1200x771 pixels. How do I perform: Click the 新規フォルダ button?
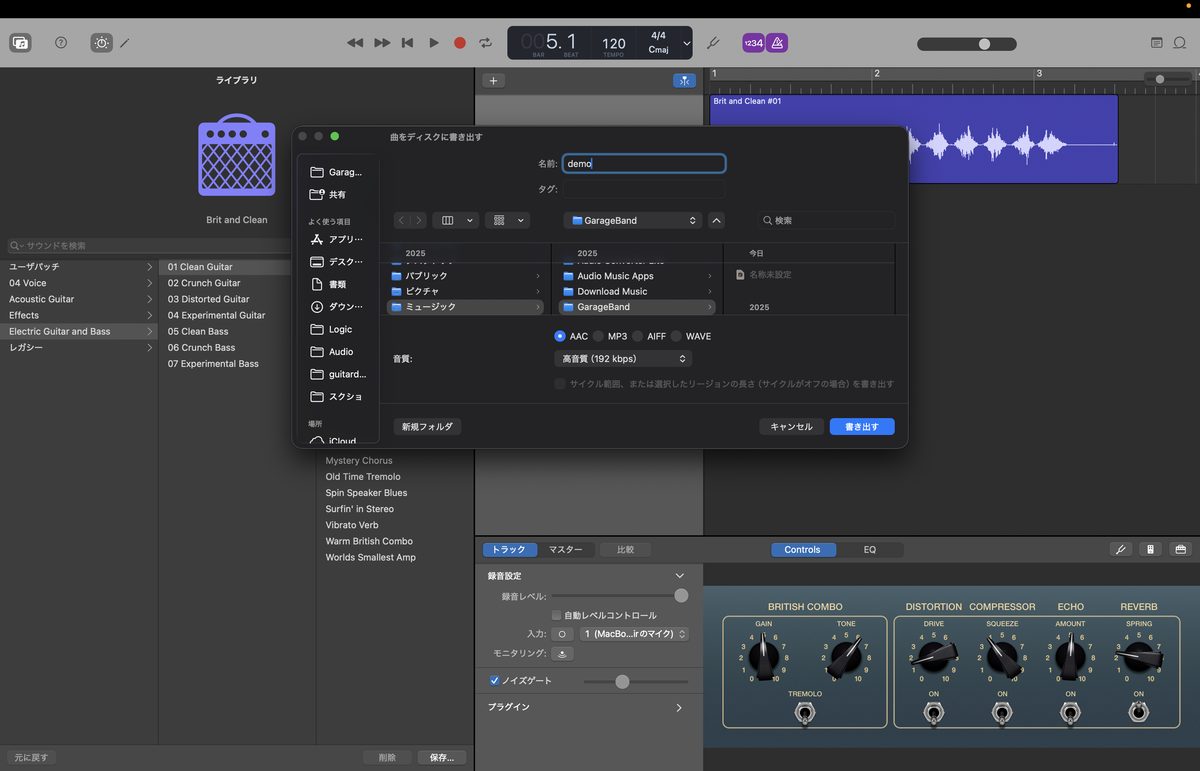coord(427,426)
